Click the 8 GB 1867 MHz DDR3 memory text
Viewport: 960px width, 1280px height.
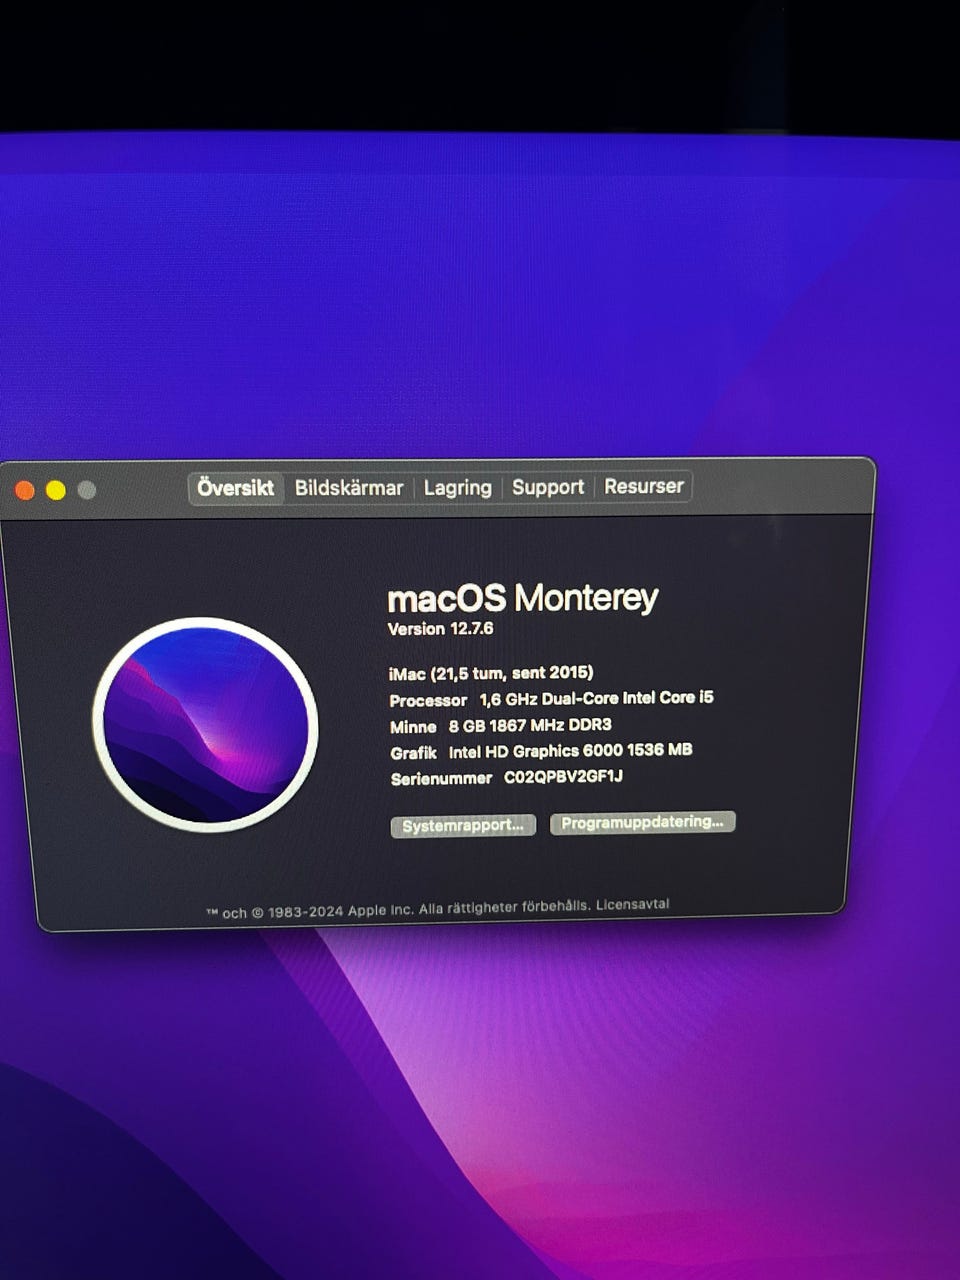529,725
